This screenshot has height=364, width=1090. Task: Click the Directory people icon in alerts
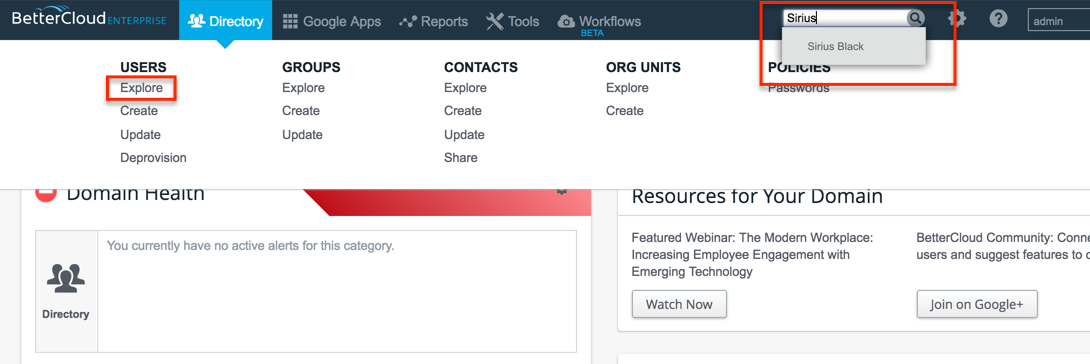[x=66, y=279]
